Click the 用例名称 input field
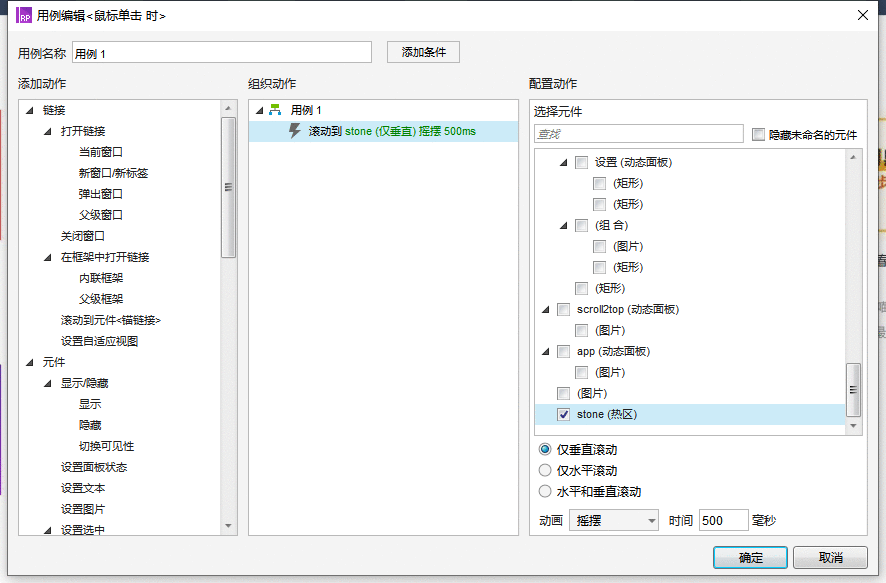 point(222,53)
